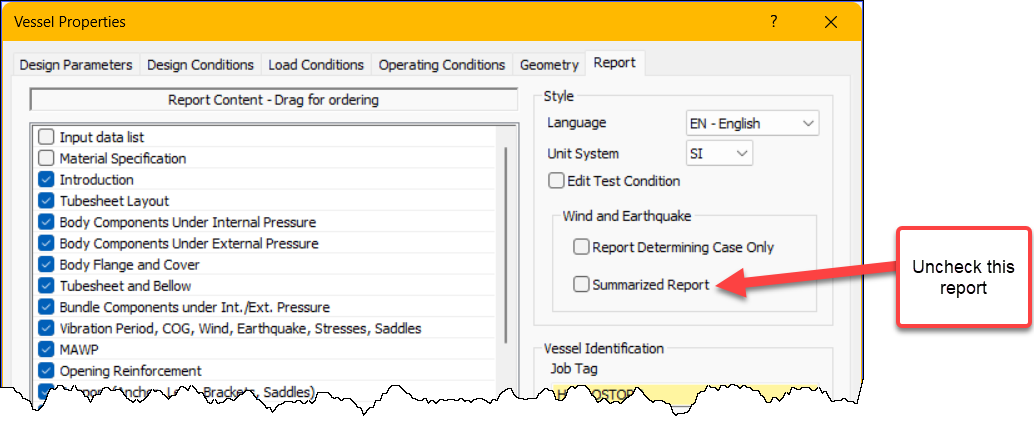Click the Material Specification label

[123, 159]
